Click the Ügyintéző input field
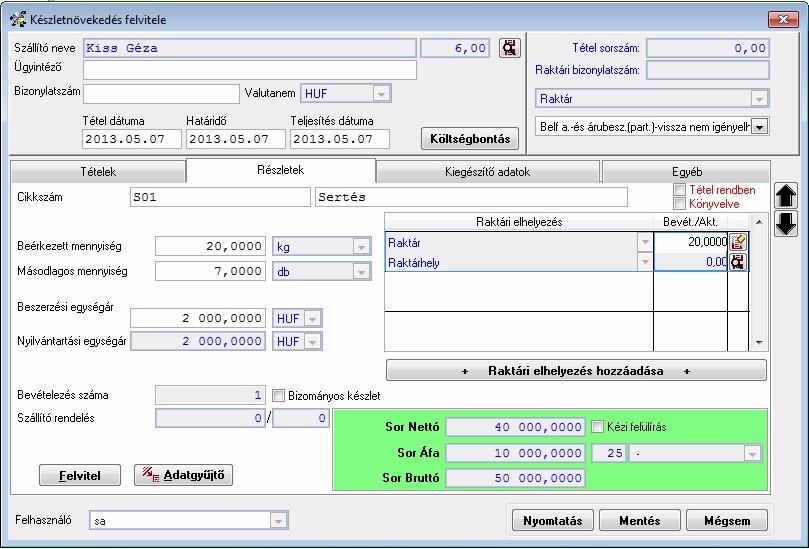 click(x=250, y=70)
